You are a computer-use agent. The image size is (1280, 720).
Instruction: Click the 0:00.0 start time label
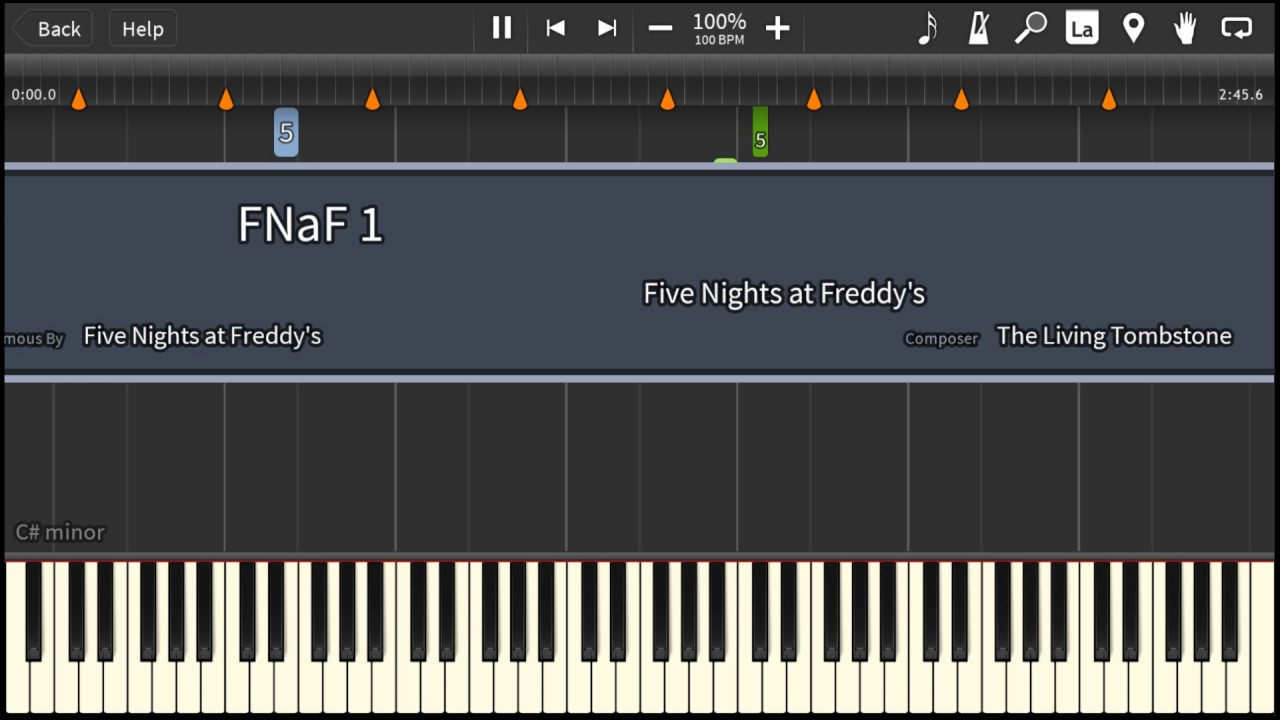(x=34, y=95)
